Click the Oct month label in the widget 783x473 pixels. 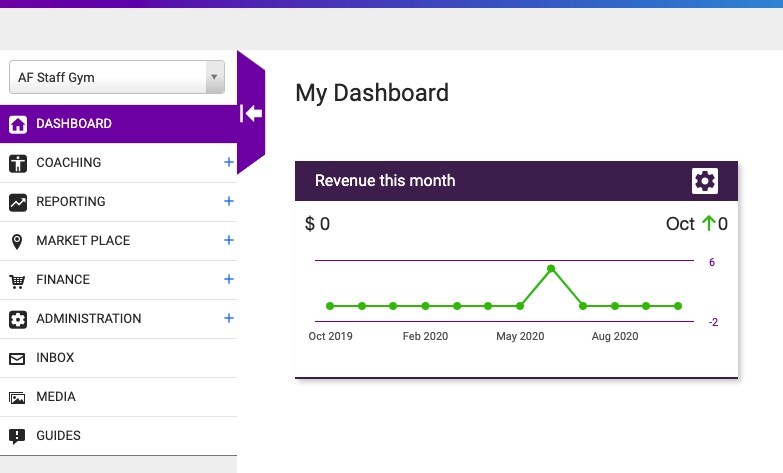pos(680,224)
